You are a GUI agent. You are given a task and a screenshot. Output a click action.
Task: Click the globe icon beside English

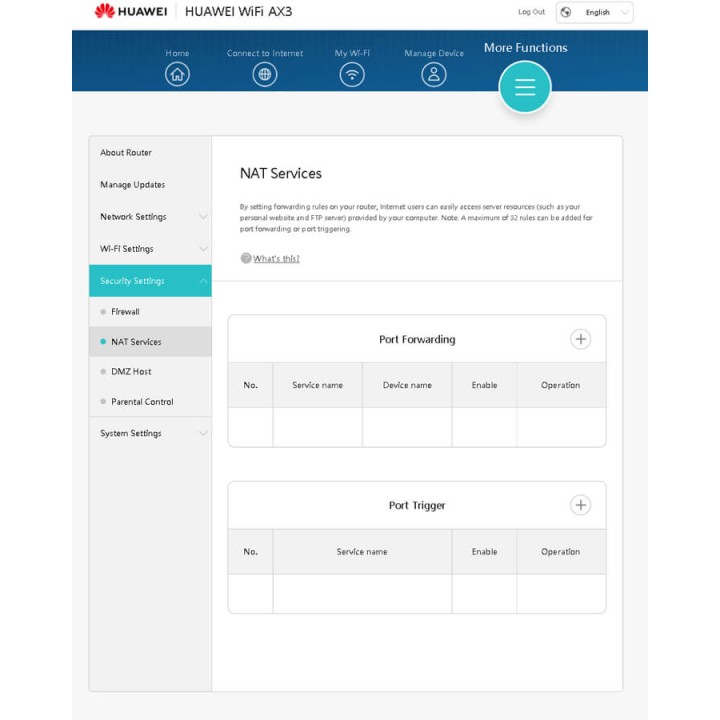click(566, 12)
